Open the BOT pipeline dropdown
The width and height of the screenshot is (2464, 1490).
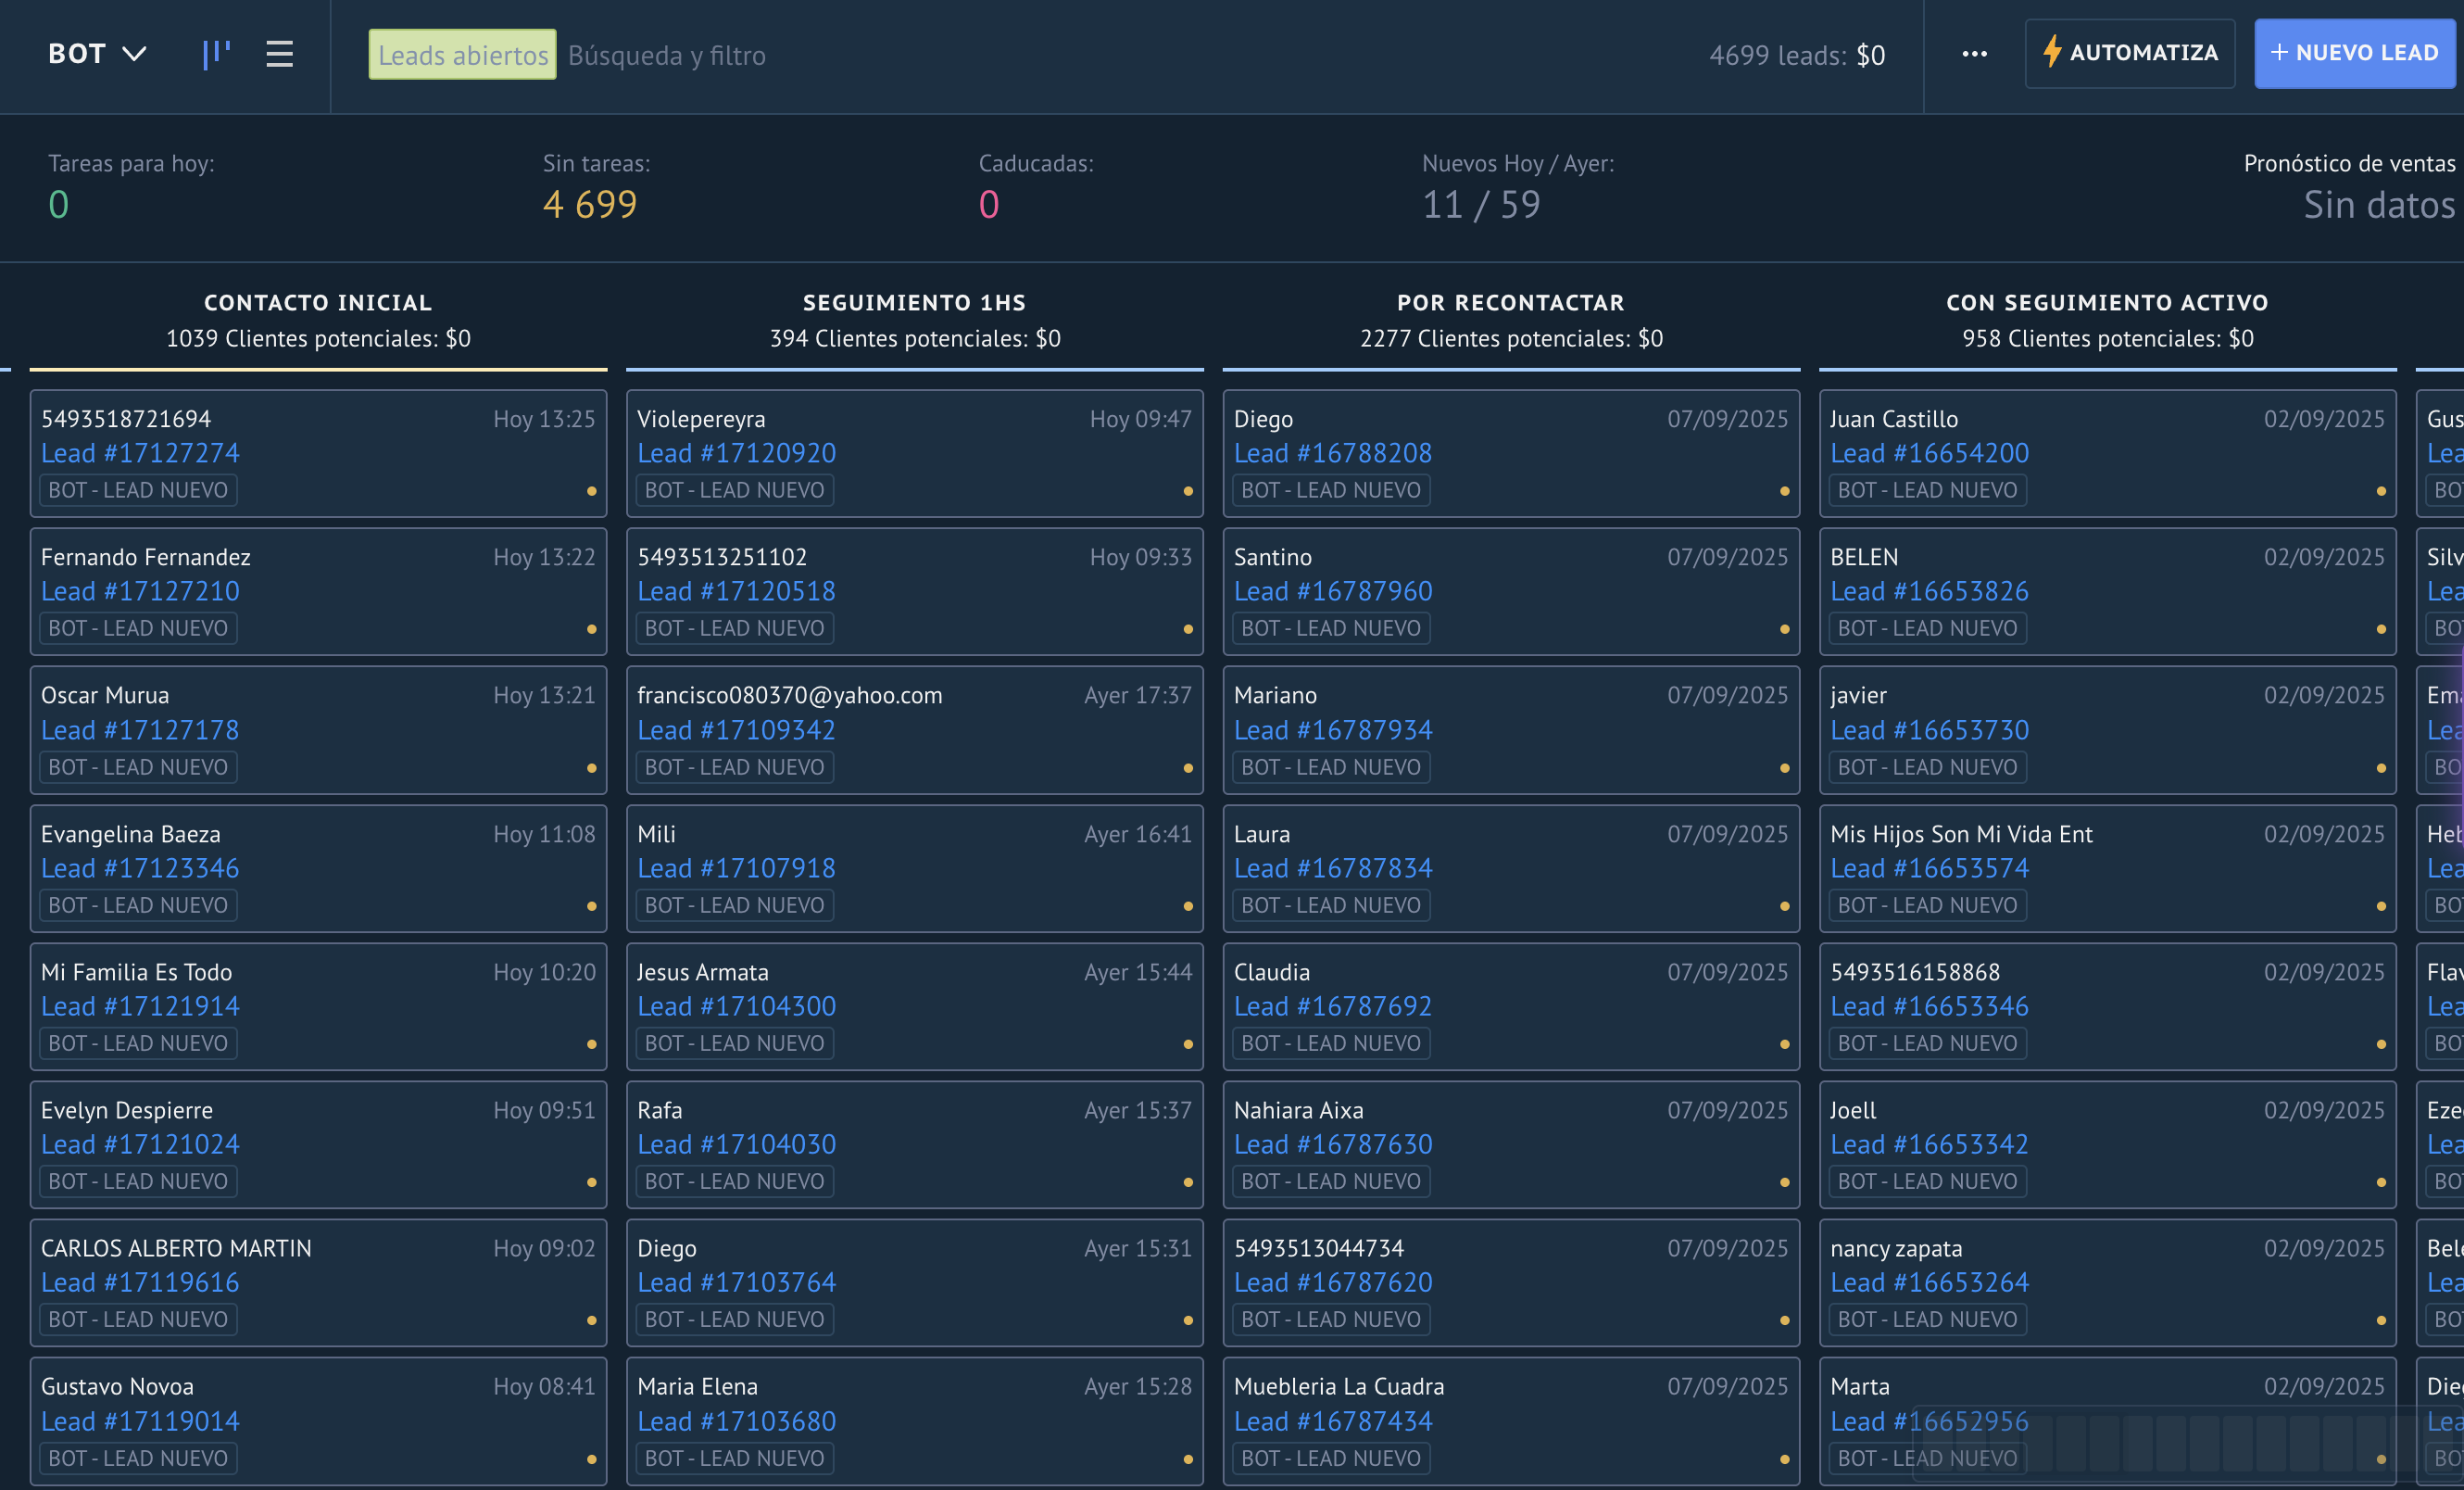pos(98,53)
